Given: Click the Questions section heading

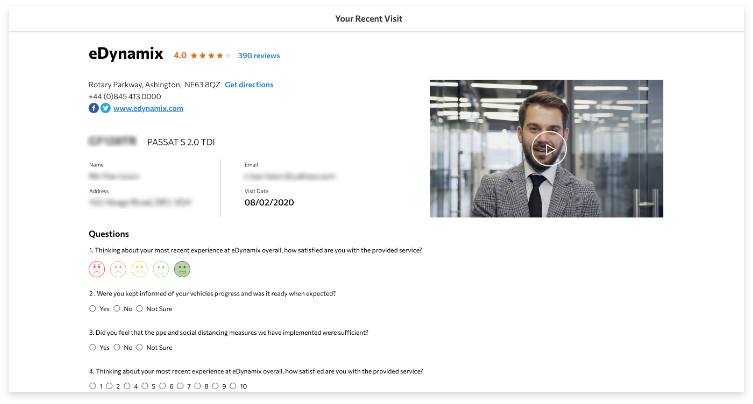Looking at the screenshot, I should tap(109, 234).
